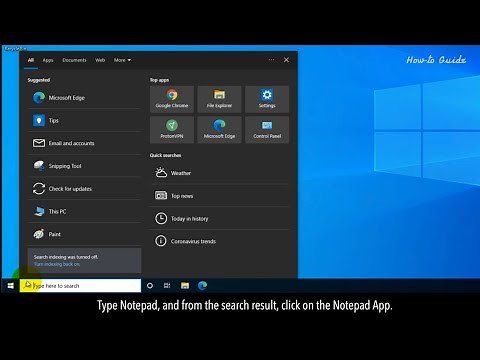Click the Type here to search box
The width and height of the screenshot is (480, 360).
(80, 286)
